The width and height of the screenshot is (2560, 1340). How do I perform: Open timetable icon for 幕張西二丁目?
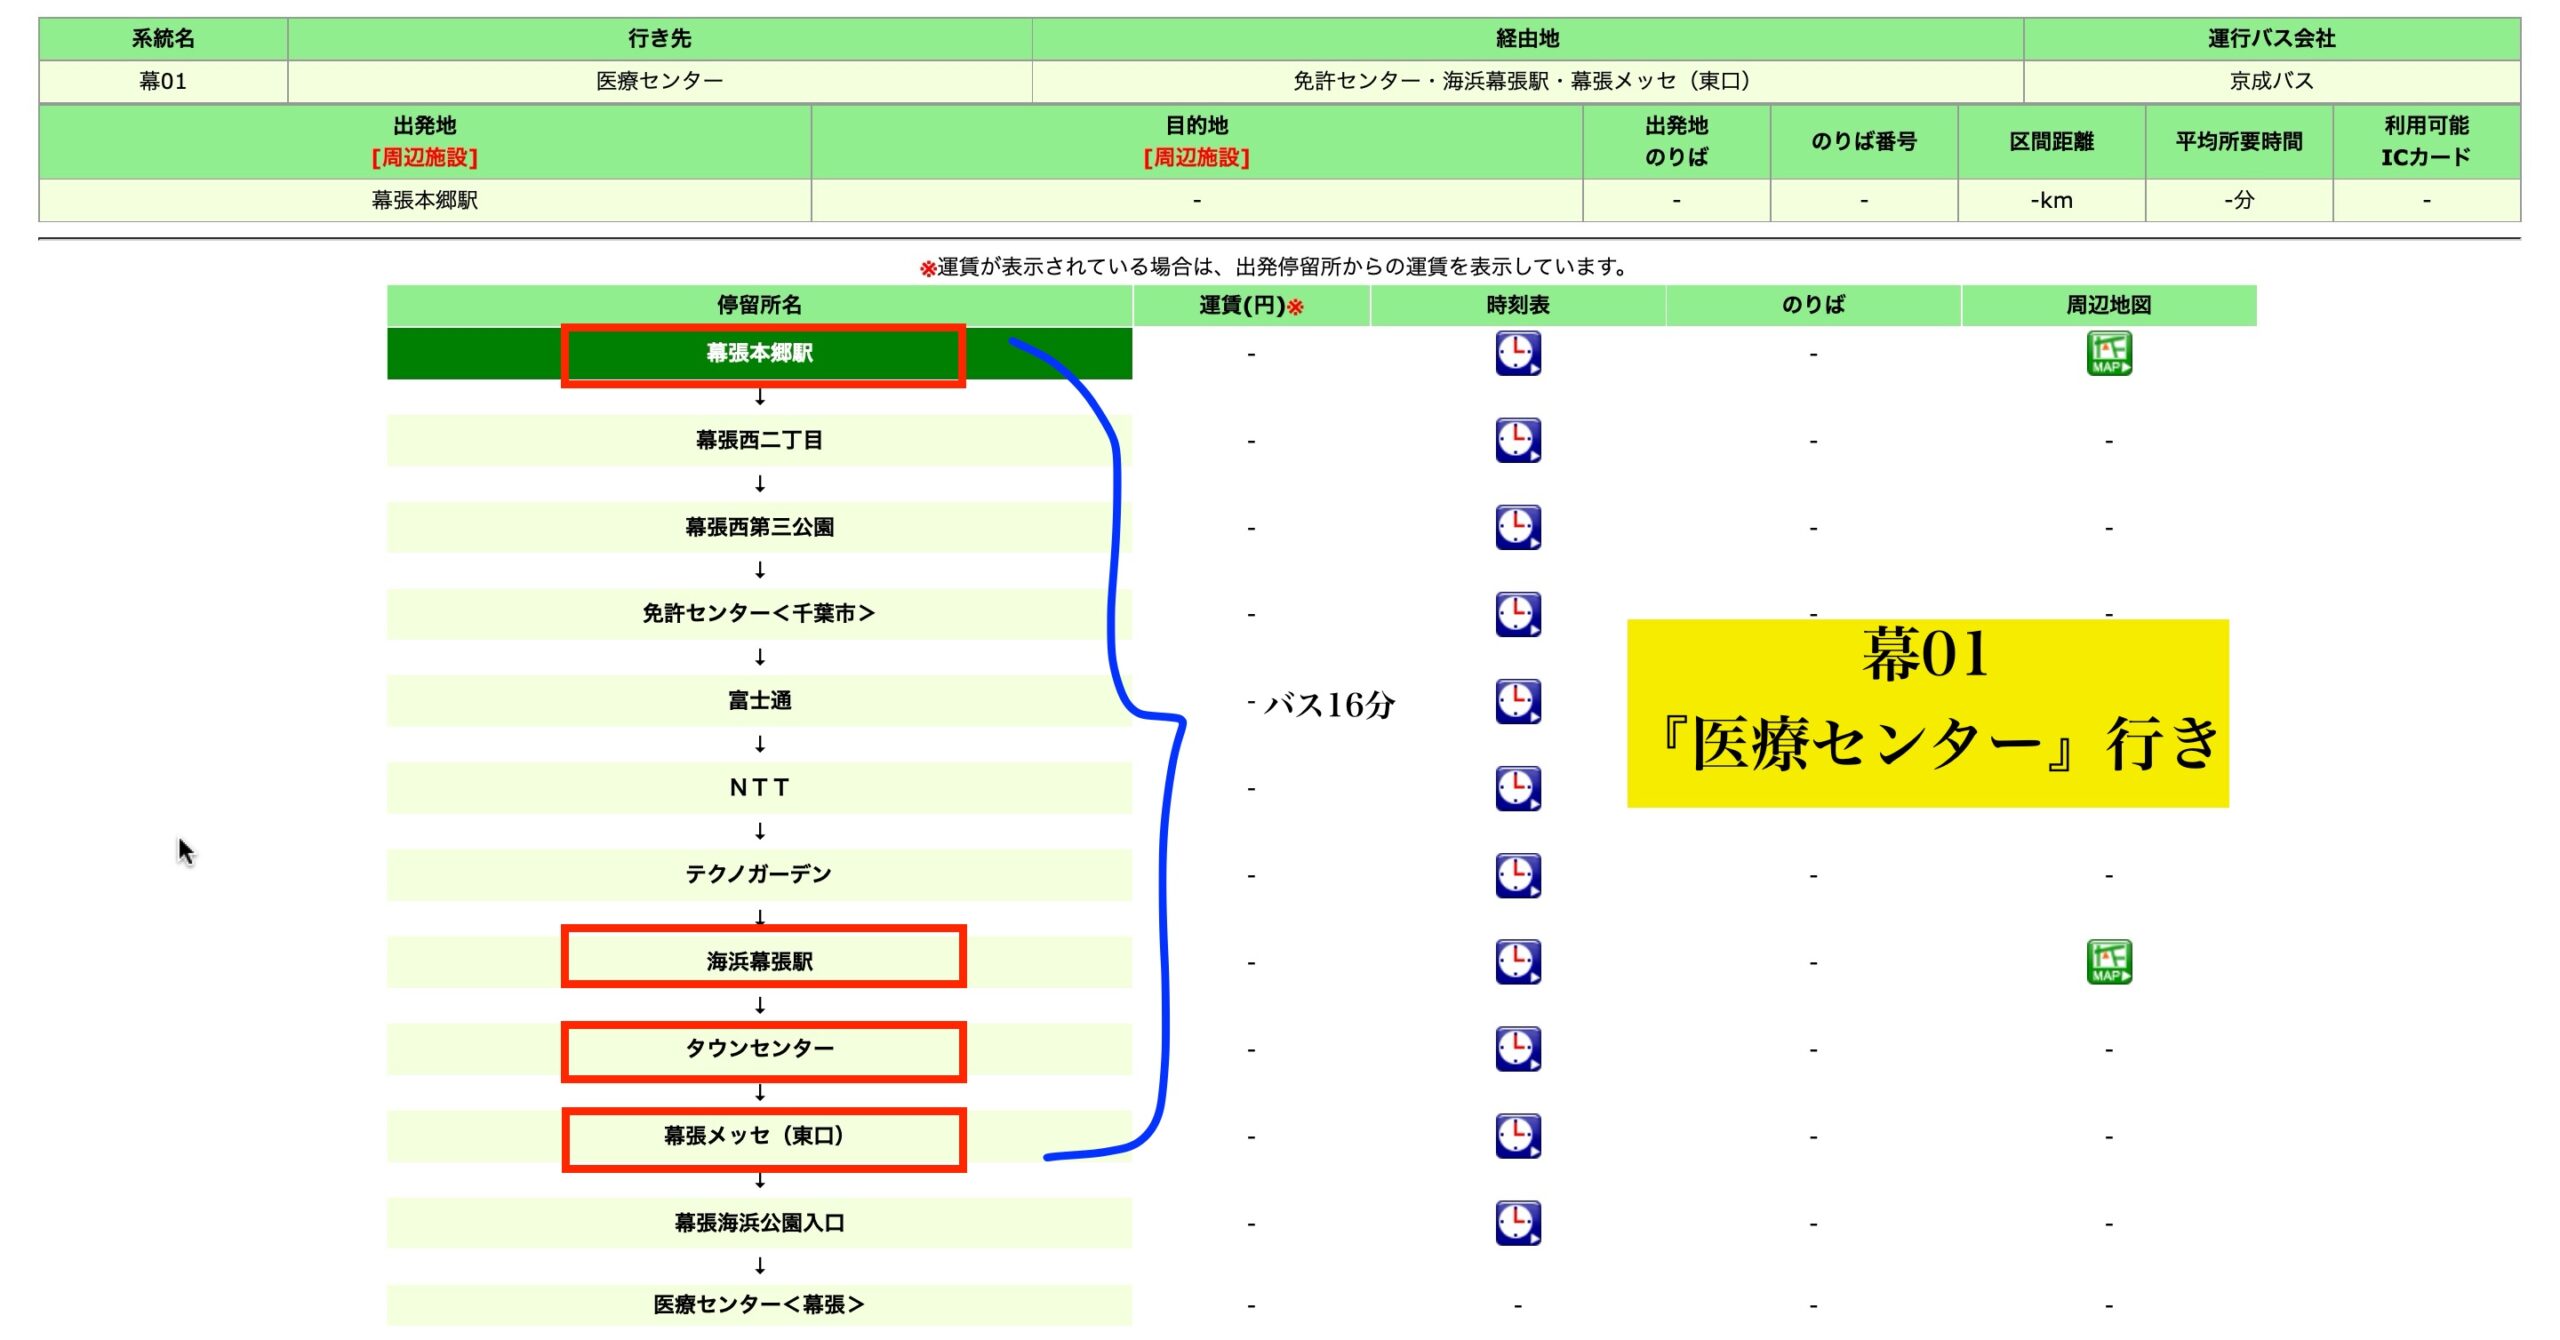coord(1517,441)
